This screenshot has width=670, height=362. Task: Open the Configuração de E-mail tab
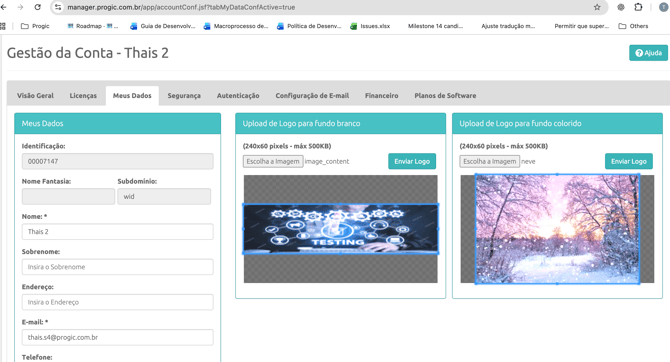click(x=312, y=96)
